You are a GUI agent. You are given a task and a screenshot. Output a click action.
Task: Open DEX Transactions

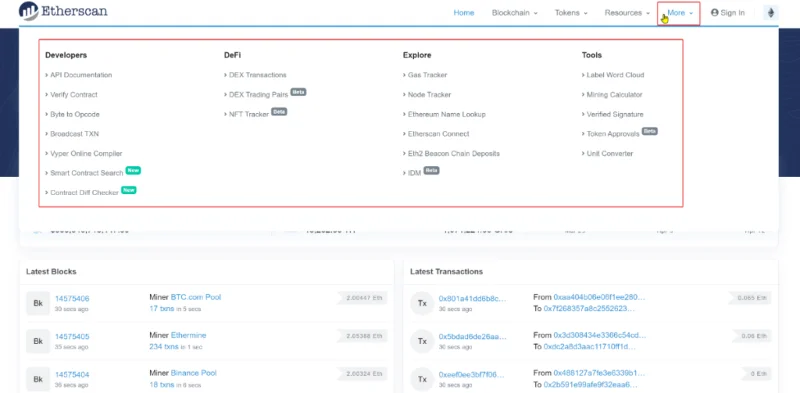point(258,75)
